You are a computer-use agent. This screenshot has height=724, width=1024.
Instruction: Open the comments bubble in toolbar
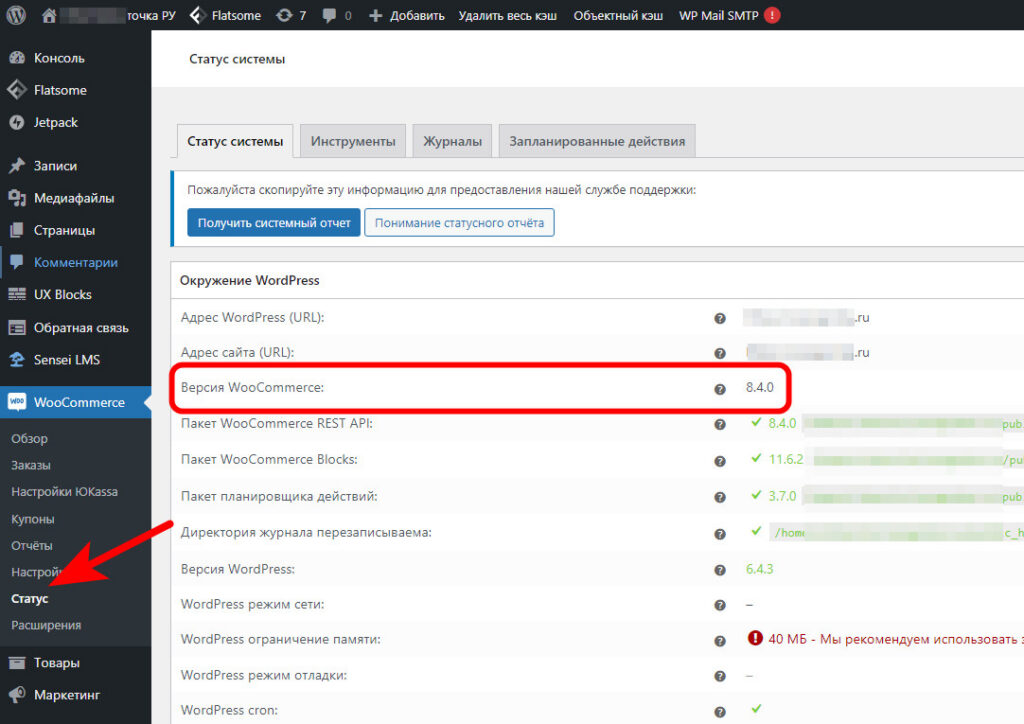[x=337, y=15]
